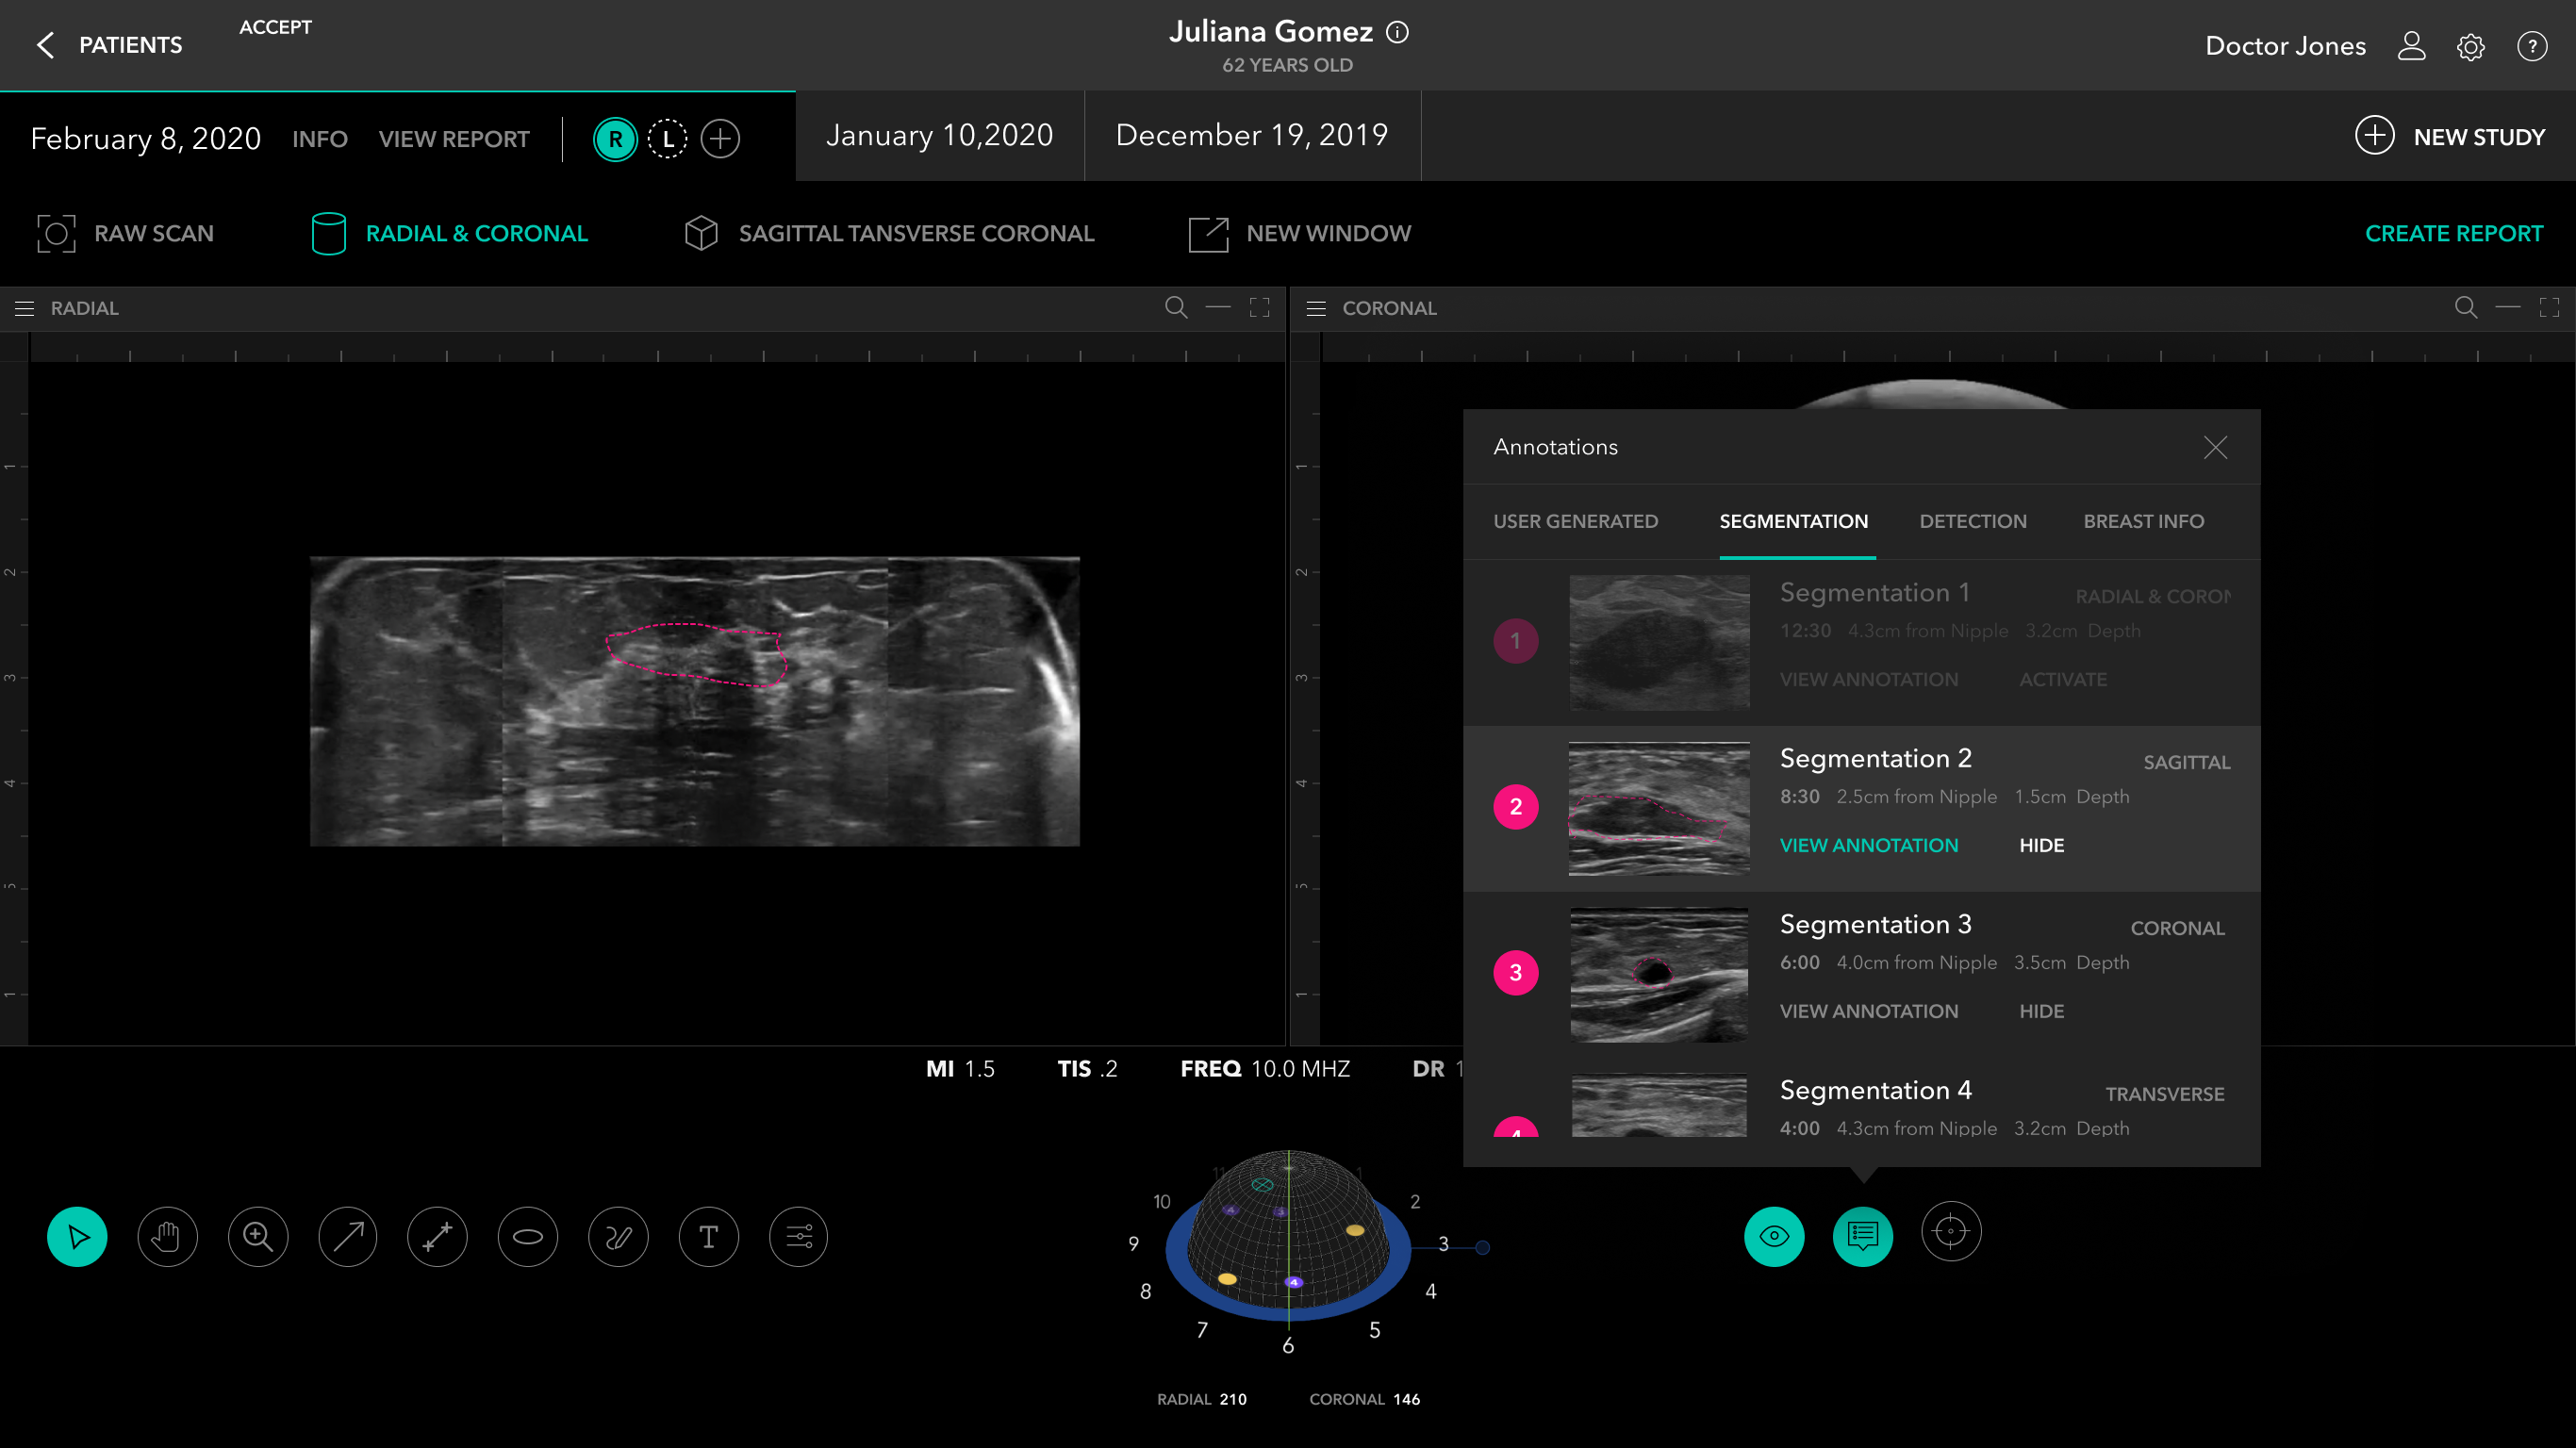
Task: Toggle the eye visibility button
Action: 1774,1237
